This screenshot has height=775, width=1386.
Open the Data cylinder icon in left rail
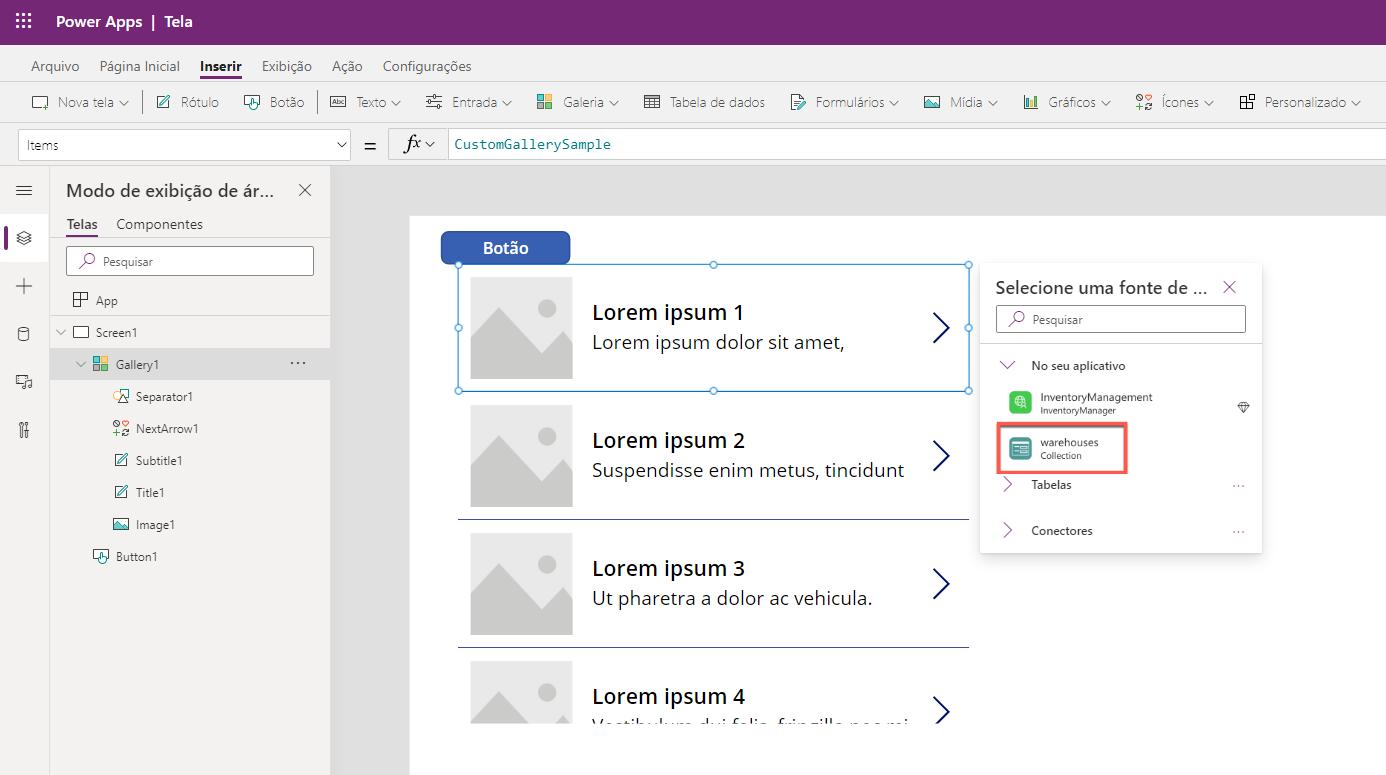(x=24, y=334)
